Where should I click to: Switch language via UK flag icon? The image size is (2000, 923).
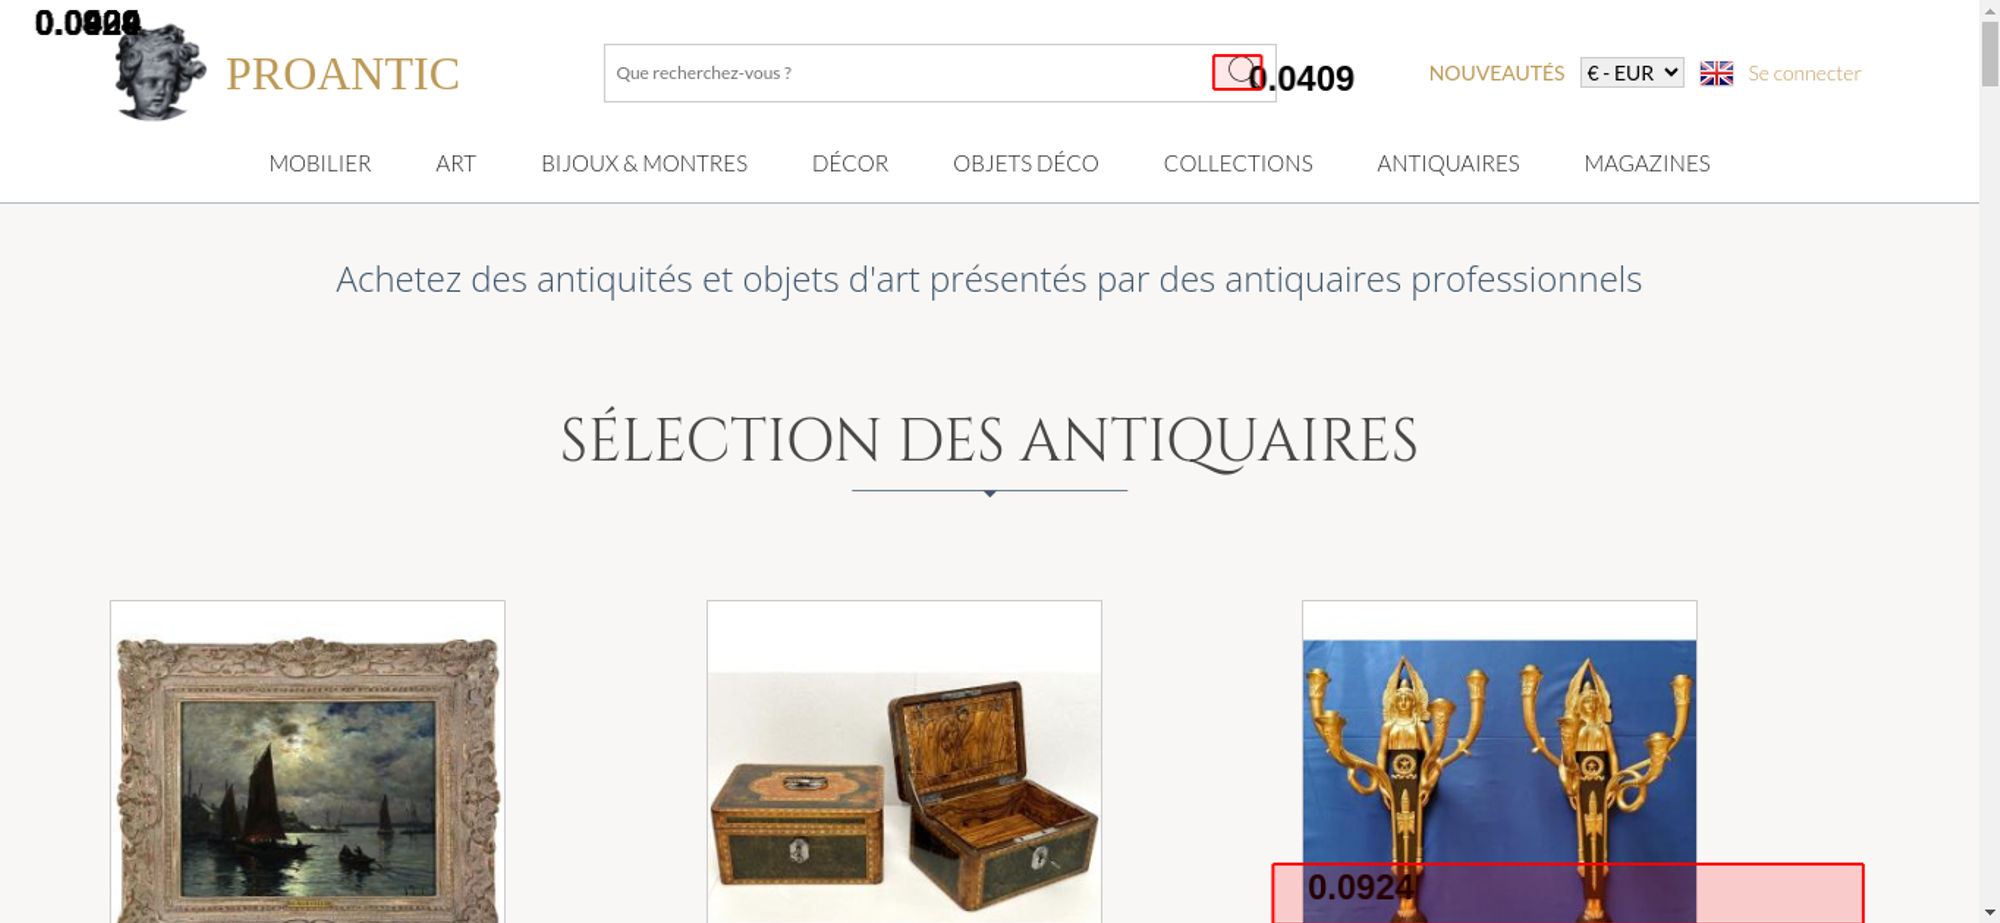[1716, 73]
